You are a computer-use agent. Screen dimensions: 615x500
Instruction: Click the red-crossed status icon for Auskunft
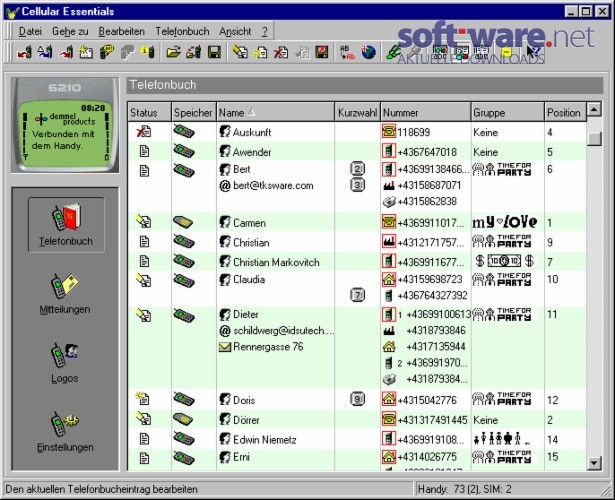(x=144, y=132)
